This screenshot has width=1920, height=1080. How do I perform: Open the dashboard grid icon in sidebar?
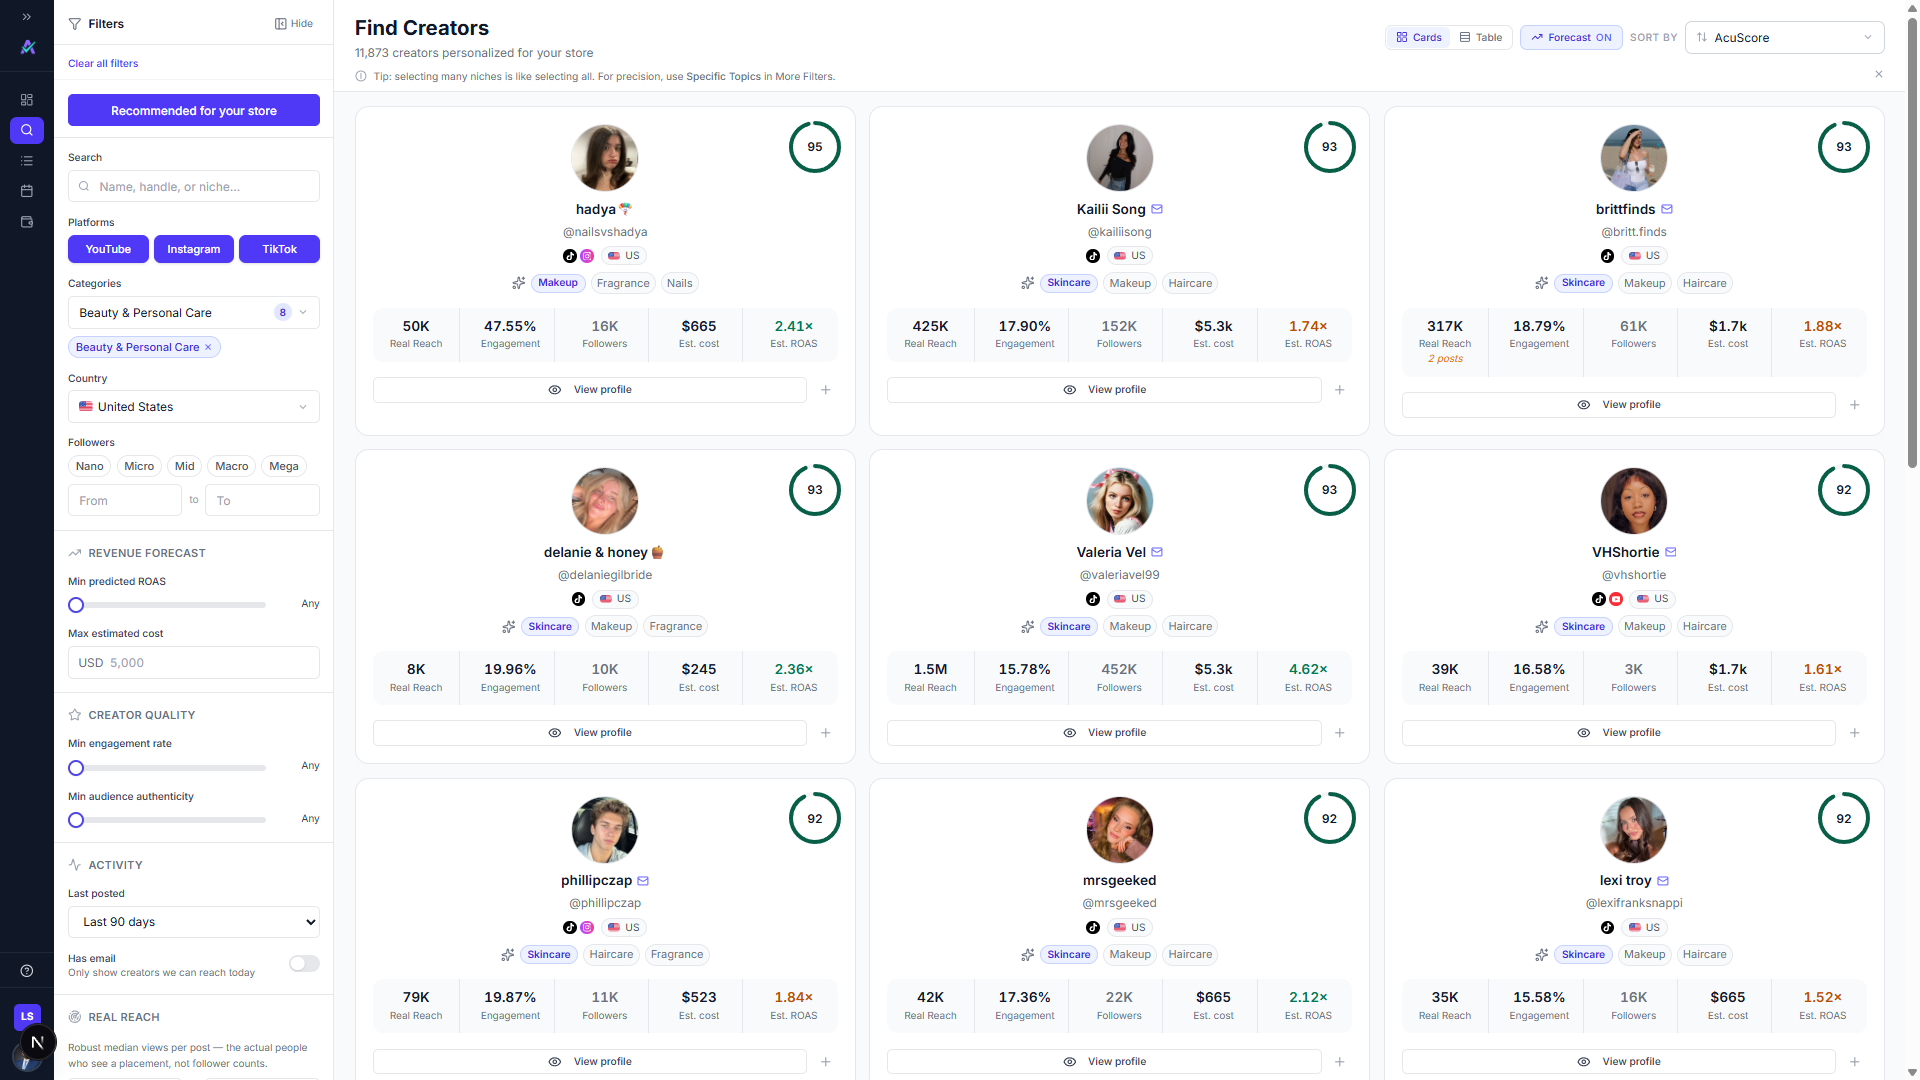click(x=27, y=100)
